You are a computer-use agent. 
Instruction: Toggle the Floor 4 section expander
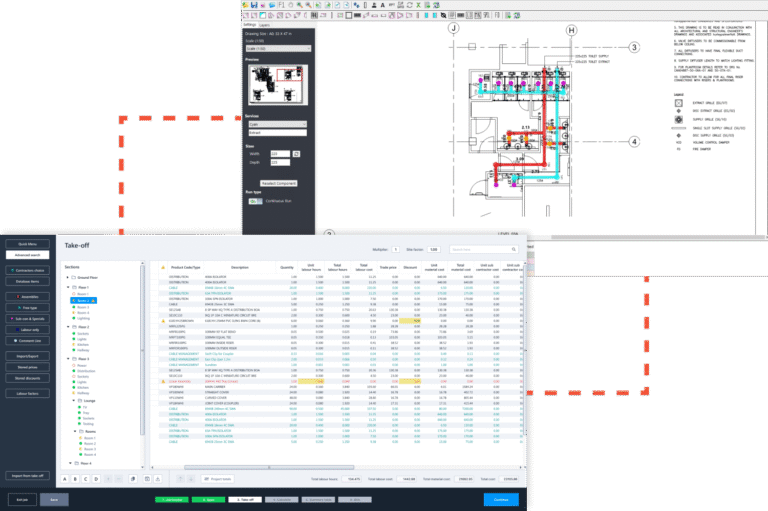70,463
